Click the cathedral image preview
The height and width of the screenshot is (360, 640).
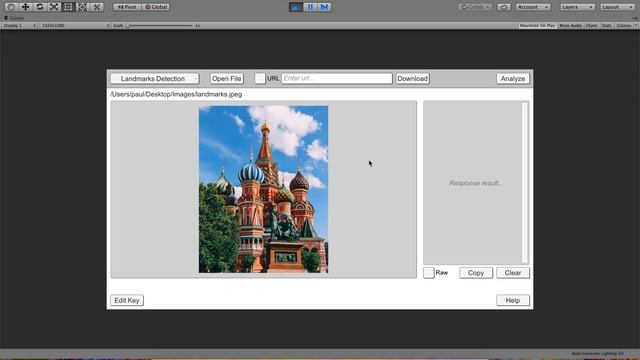tap(263, 189)
